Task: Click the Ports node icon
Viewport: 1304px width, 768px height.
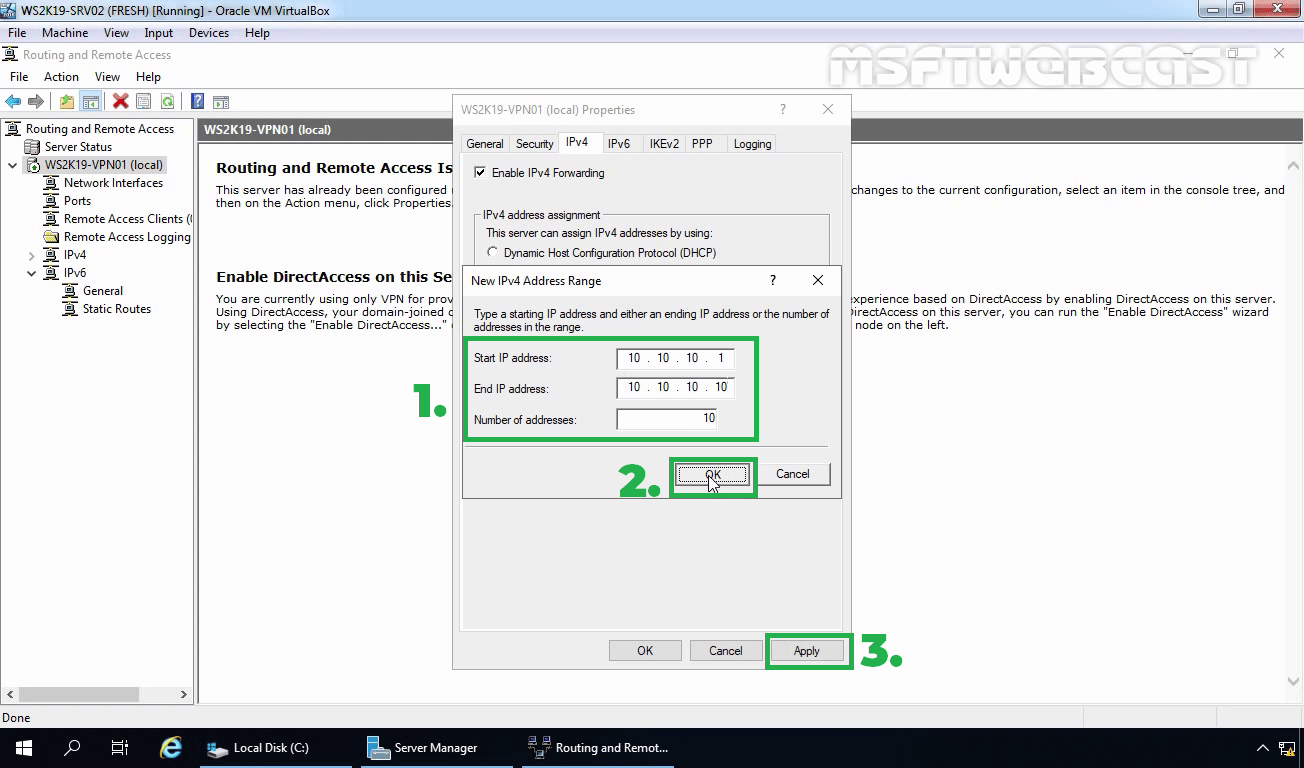Action: (52, 201)
